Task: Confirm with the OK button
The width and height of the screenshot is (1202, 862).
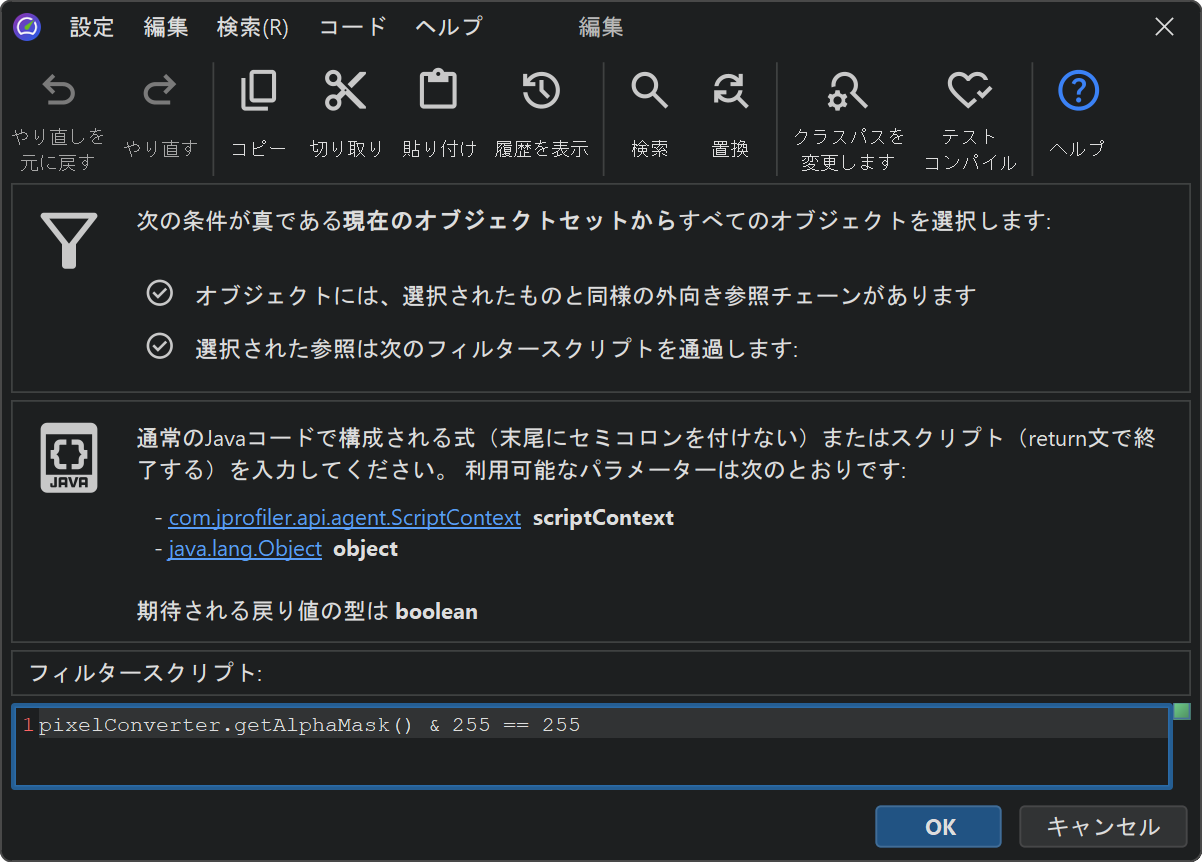Action: [x=938, y=826]
